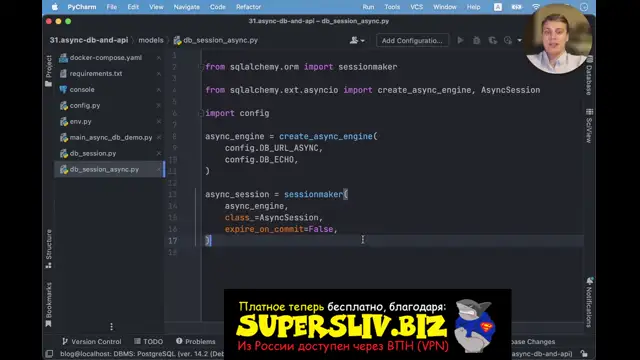640x360 pixels.
Task: Click the Run button in the toolbar
Action: pos(460,40)
